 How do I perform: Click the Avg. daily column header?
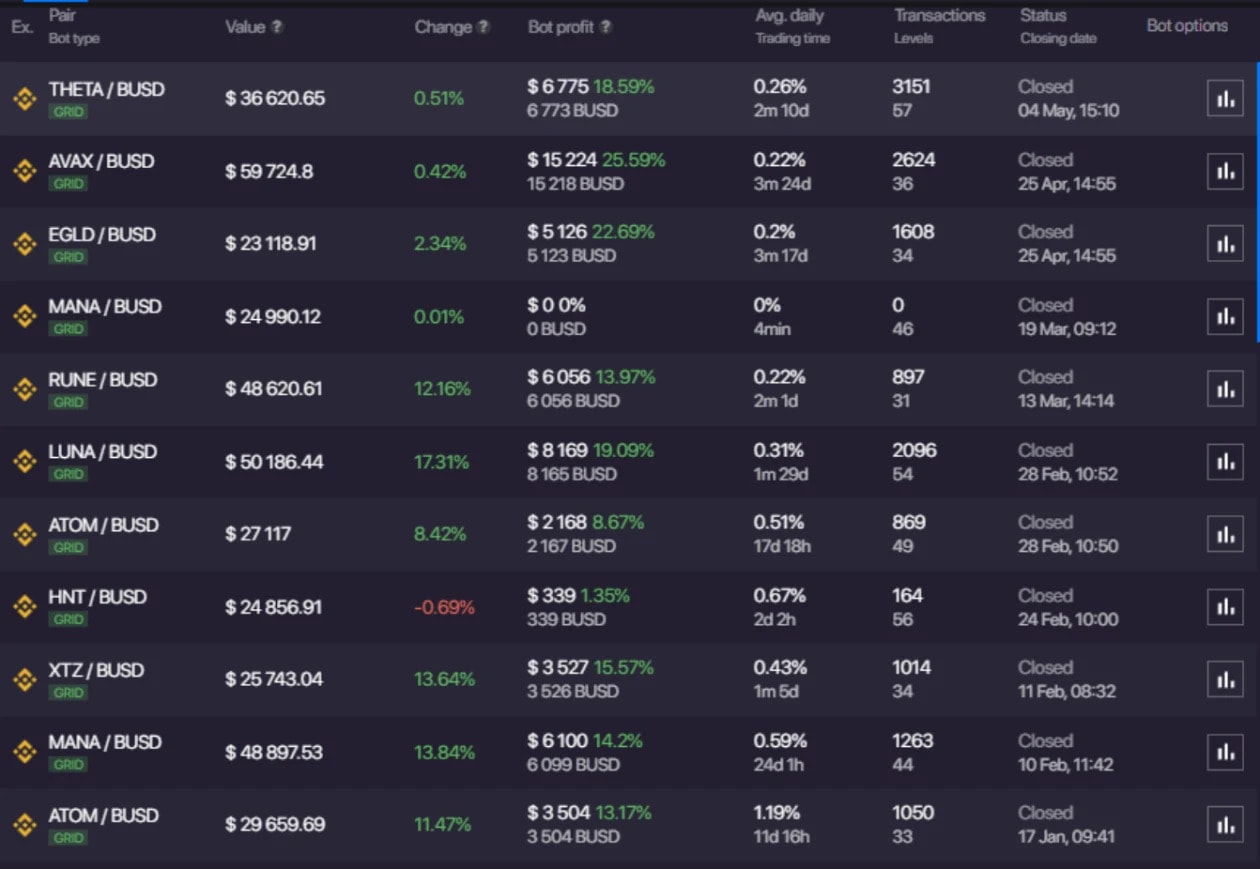click(789, 16)
